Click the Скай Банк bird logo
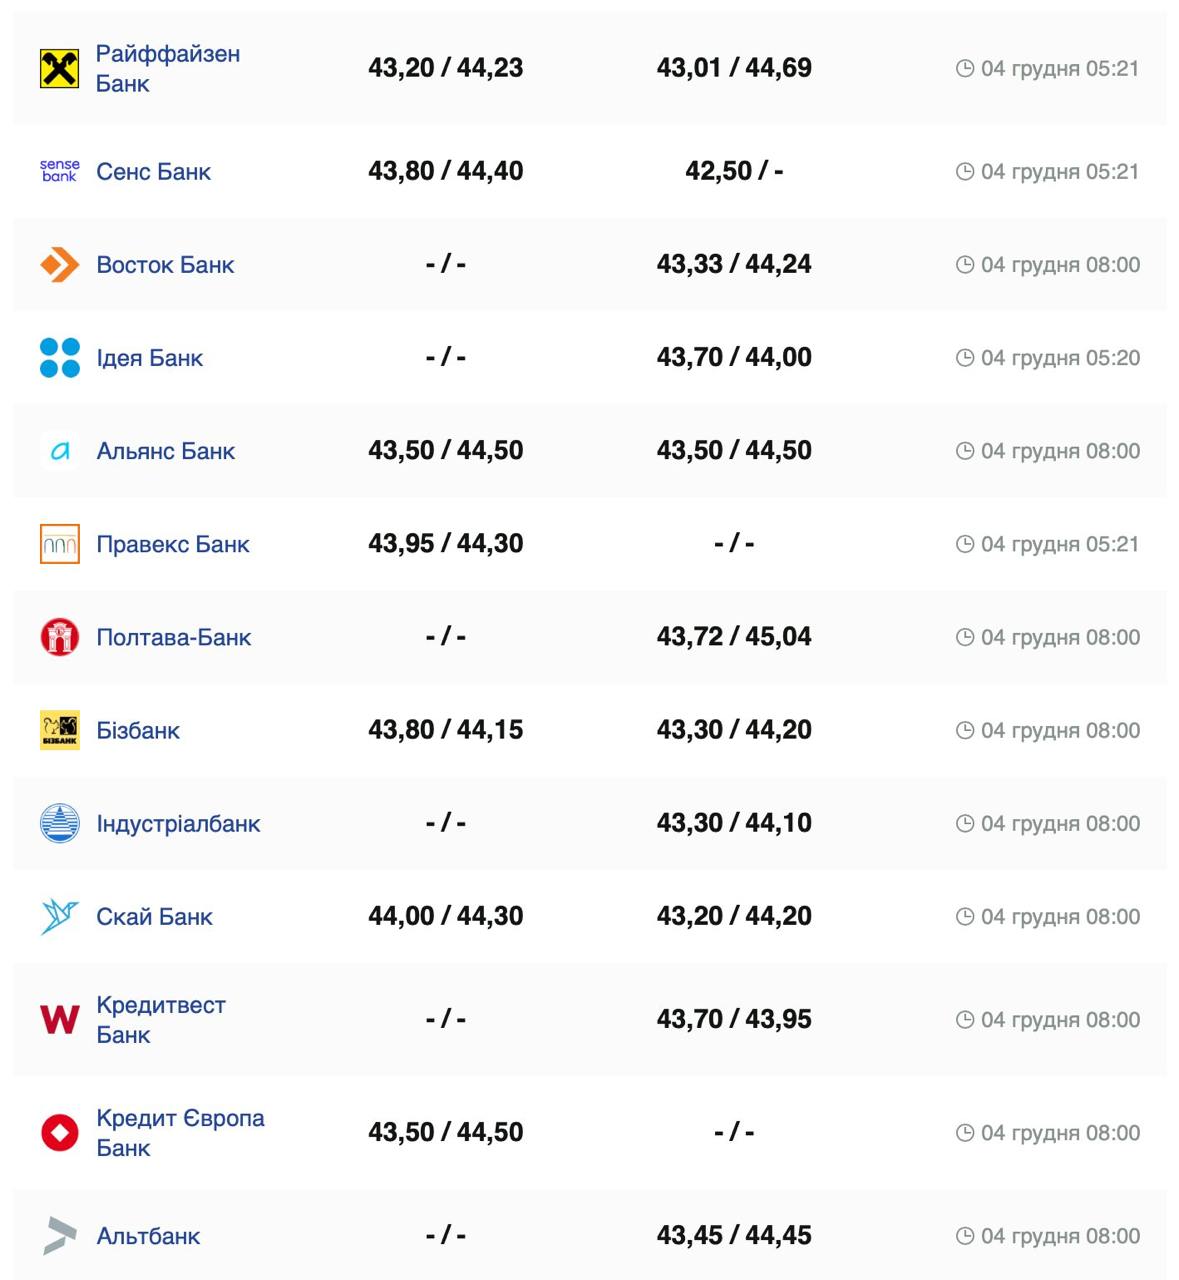This screenshot has height=1280, width=1179. (59, 916)
